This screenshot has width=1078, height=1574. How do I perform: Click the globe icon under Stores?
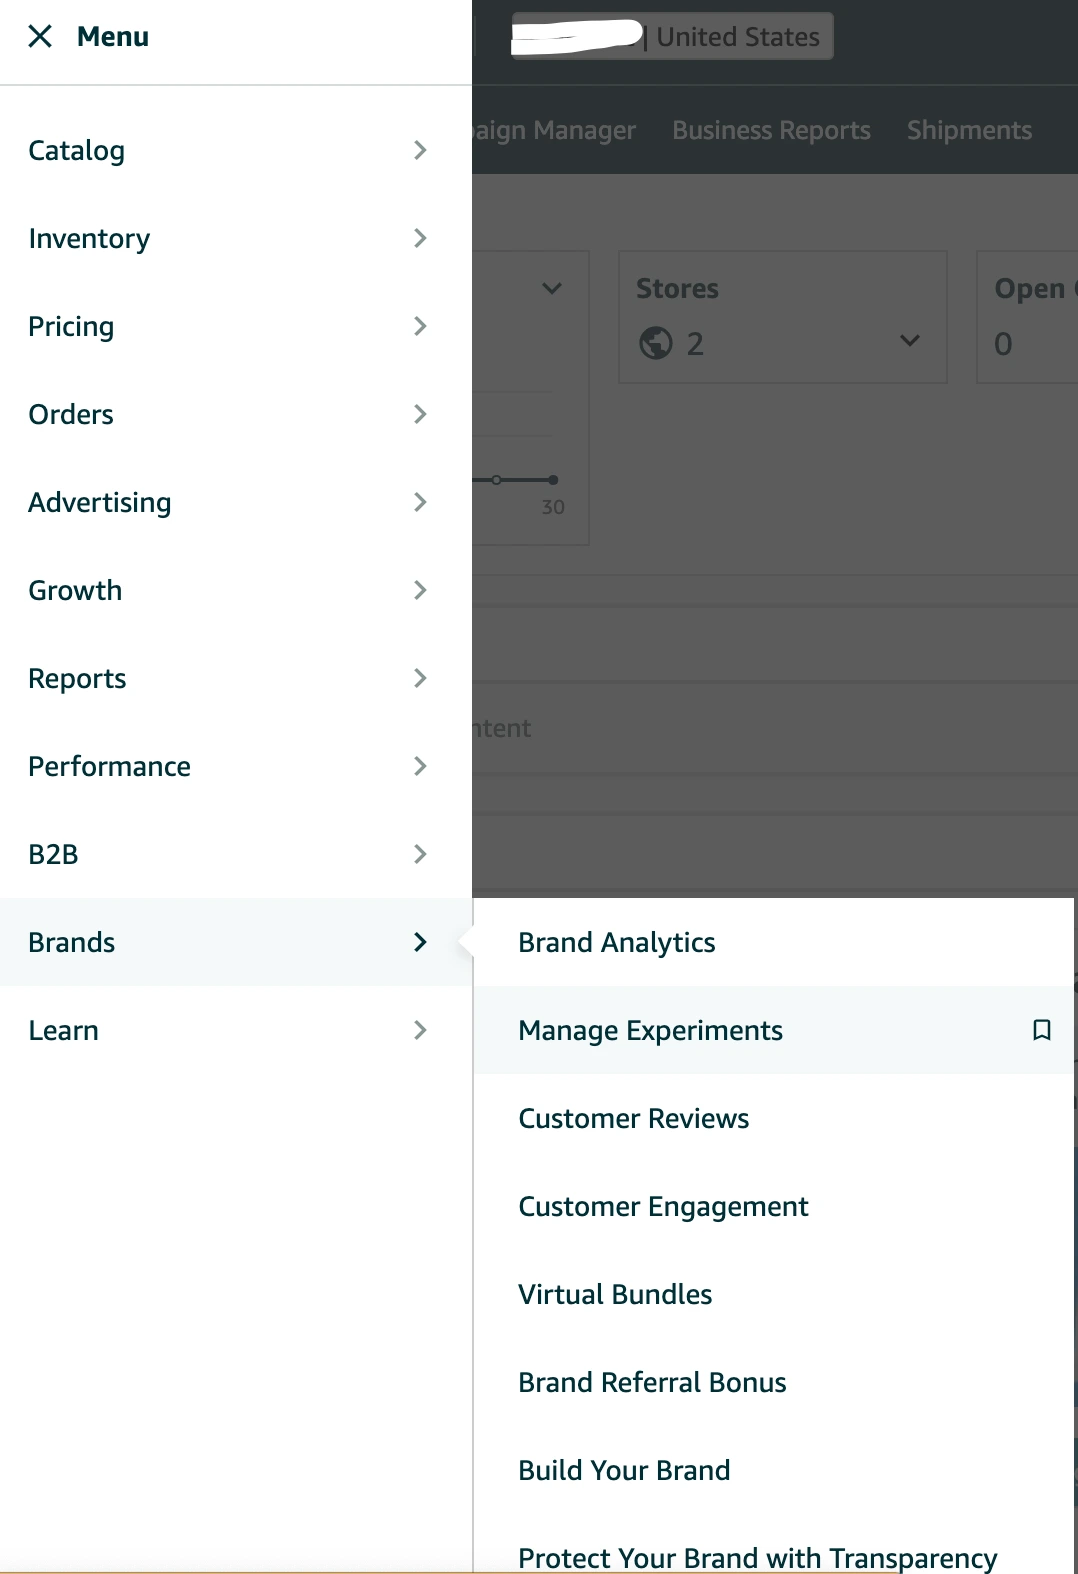point(656,343)
